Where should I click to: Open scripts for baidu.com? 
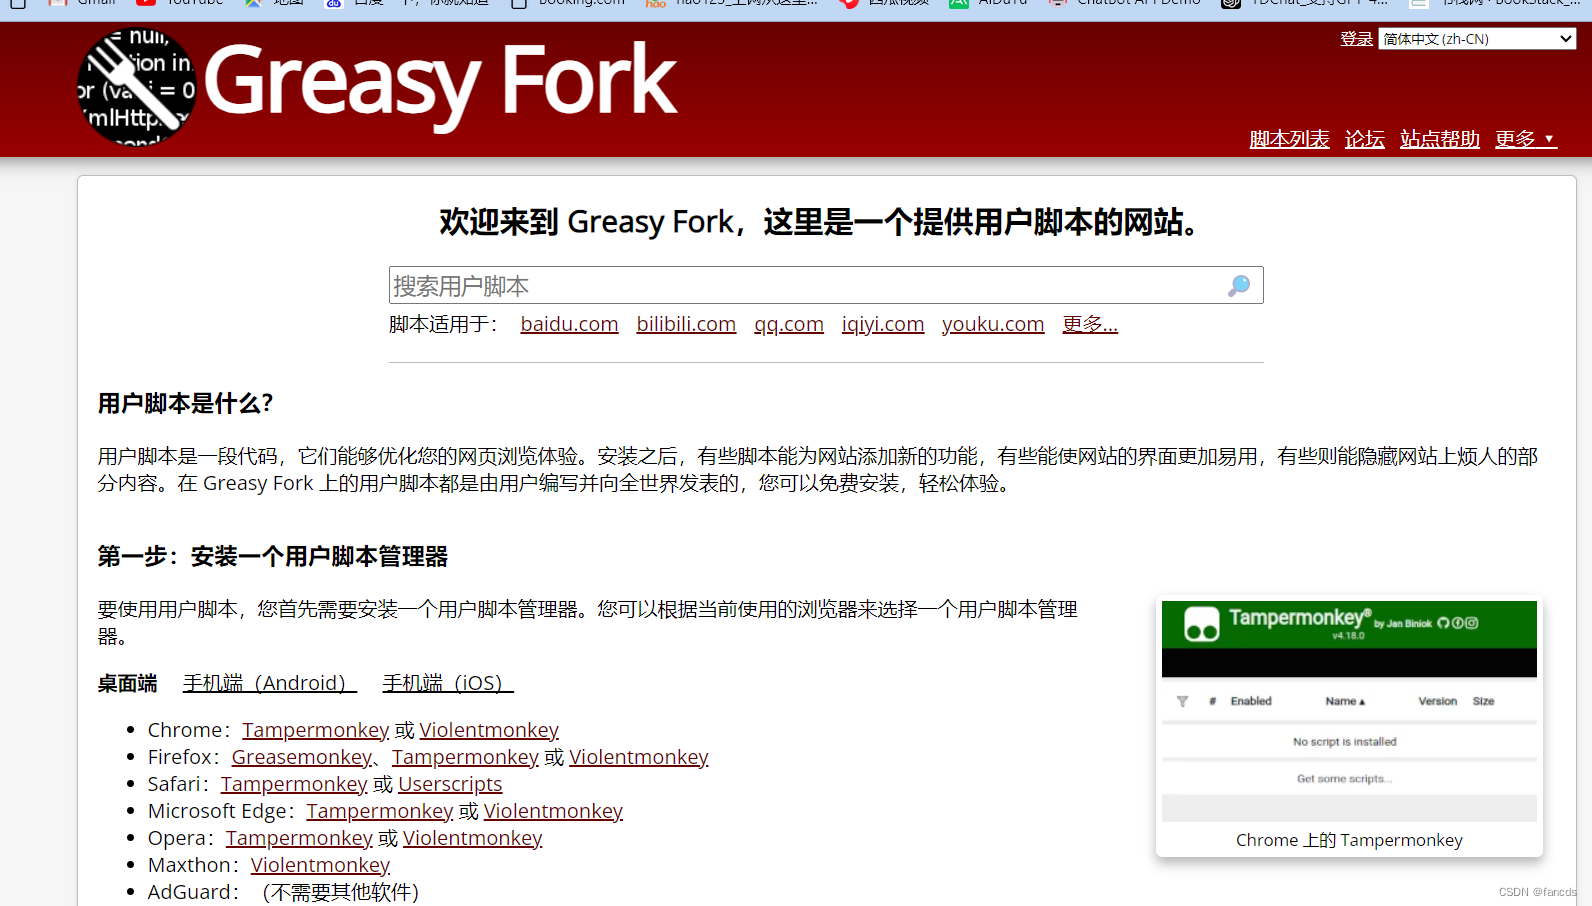point(569,324)
